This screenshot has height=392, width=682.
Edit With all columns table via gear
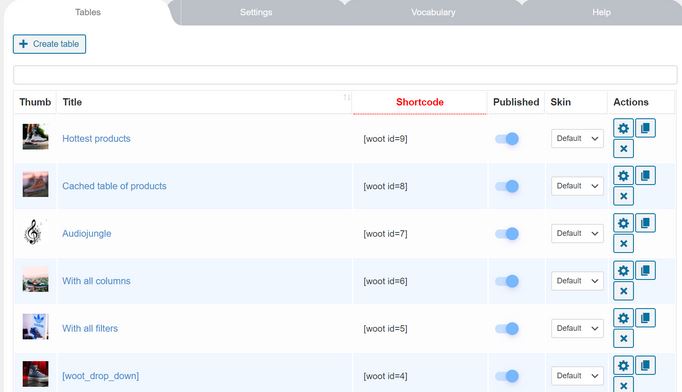click(x=623, y=271)
